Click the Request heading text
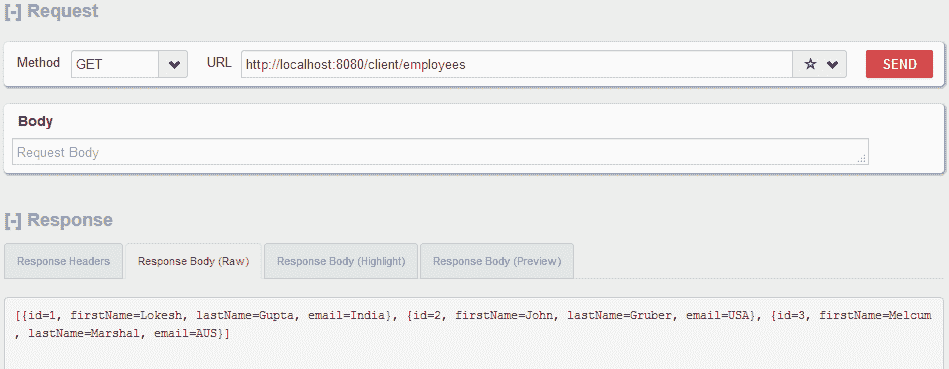Screen dimensions: 949x369 63,11
